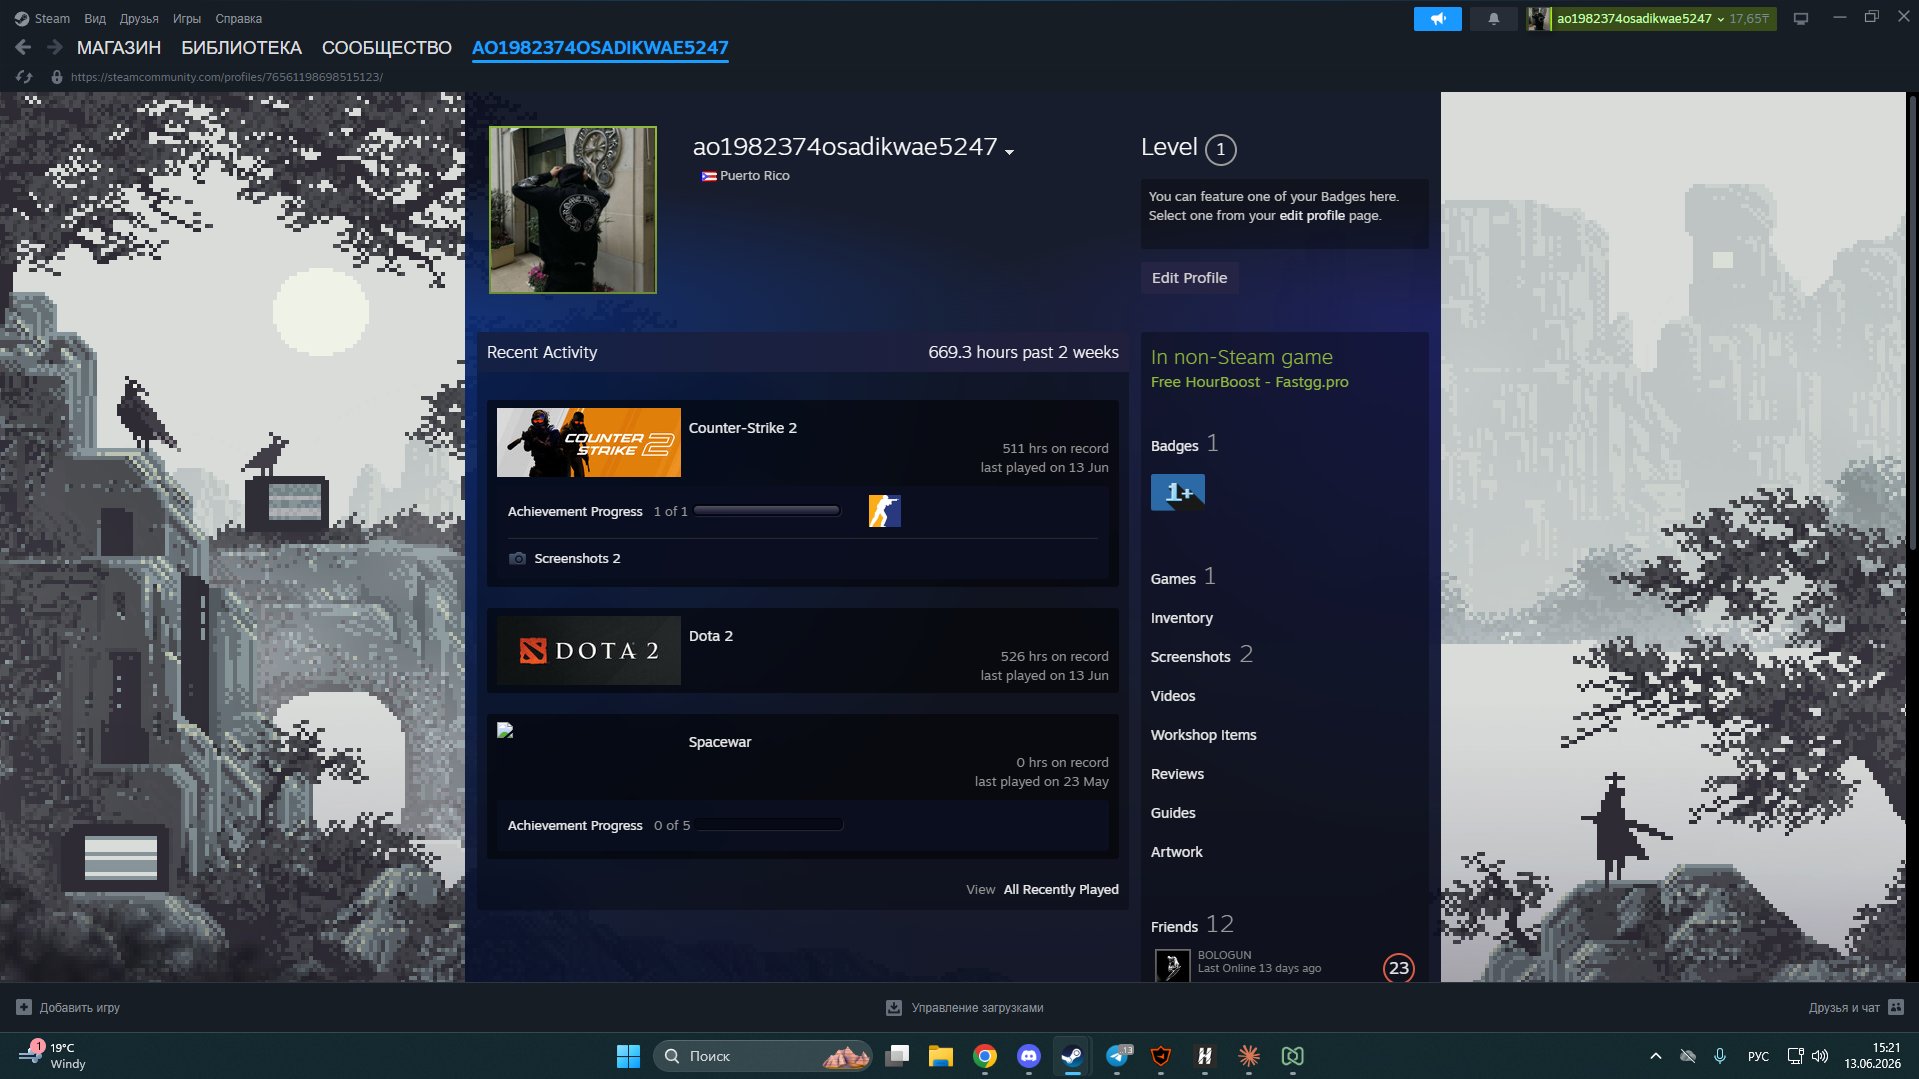Click the Spacewar achievement progress bar
The image size is (1919, 1079).
[x=769, y=825]
